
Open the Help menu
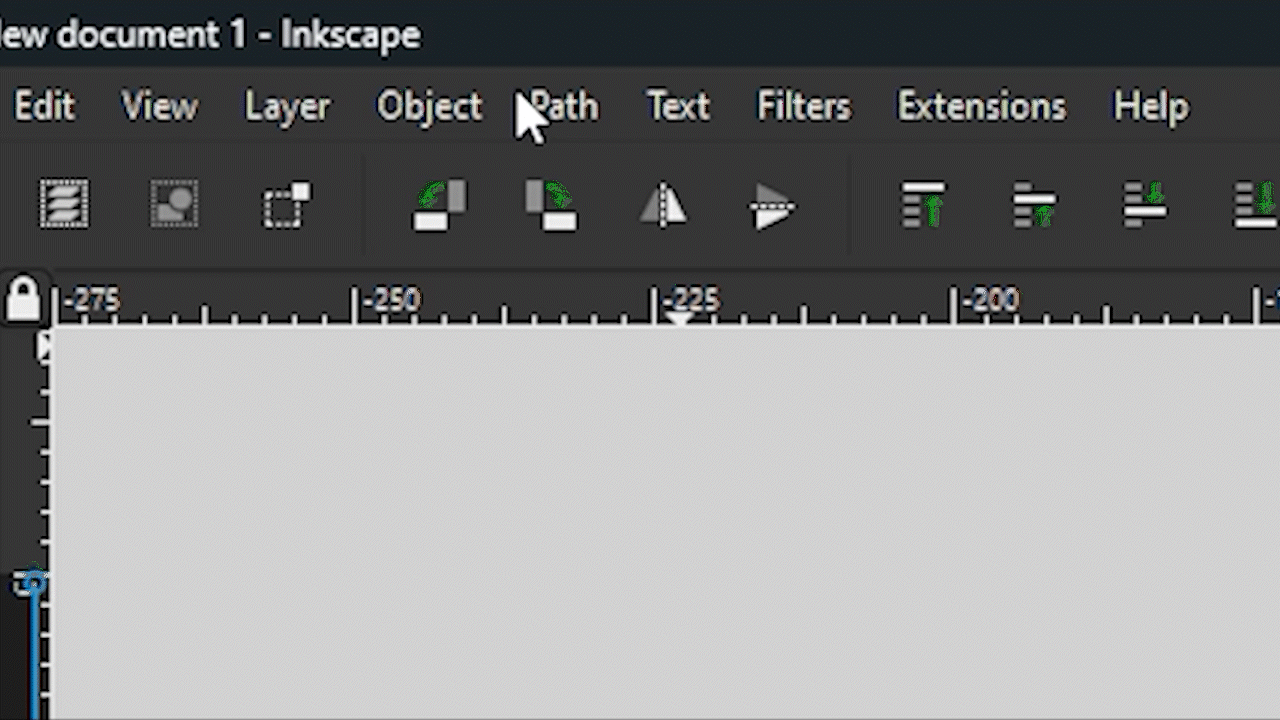(1151, 106)
